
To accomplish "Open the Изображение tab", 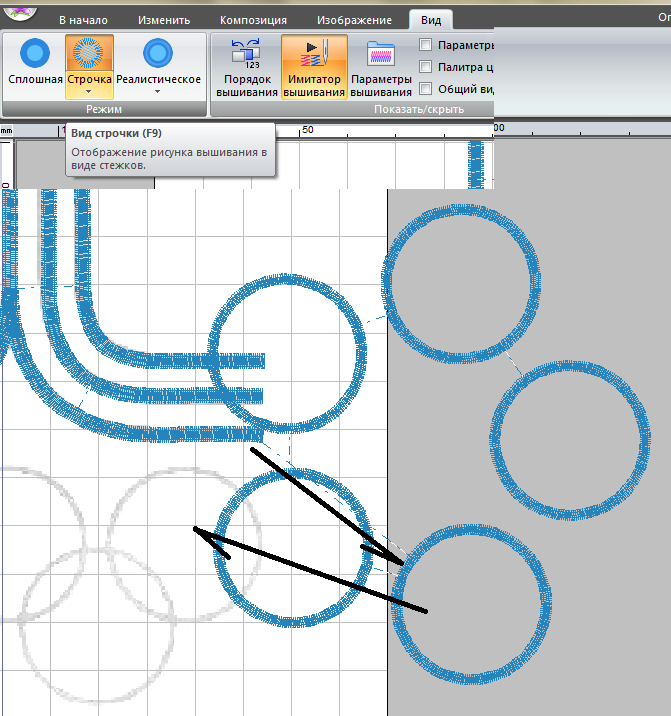I will tap(354, 20).
